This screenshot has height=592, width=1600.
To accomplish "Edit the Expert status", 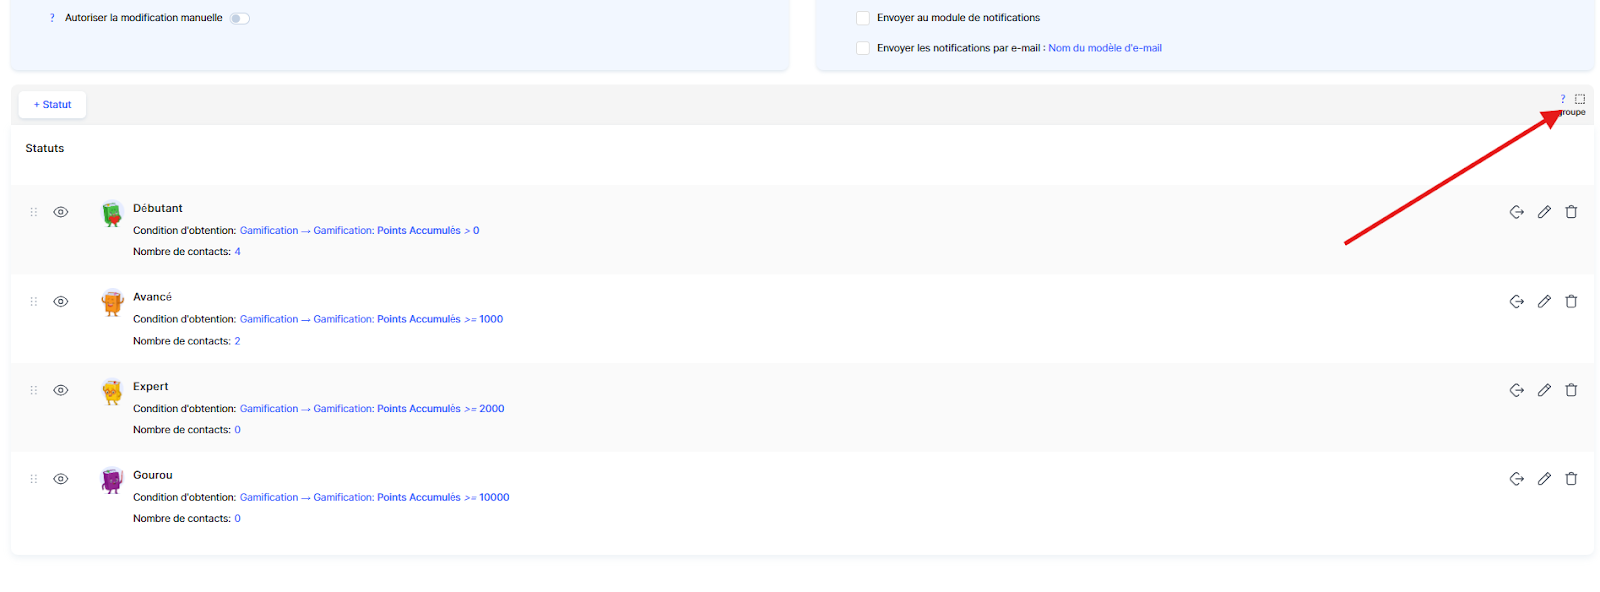I will point(1544,390).
